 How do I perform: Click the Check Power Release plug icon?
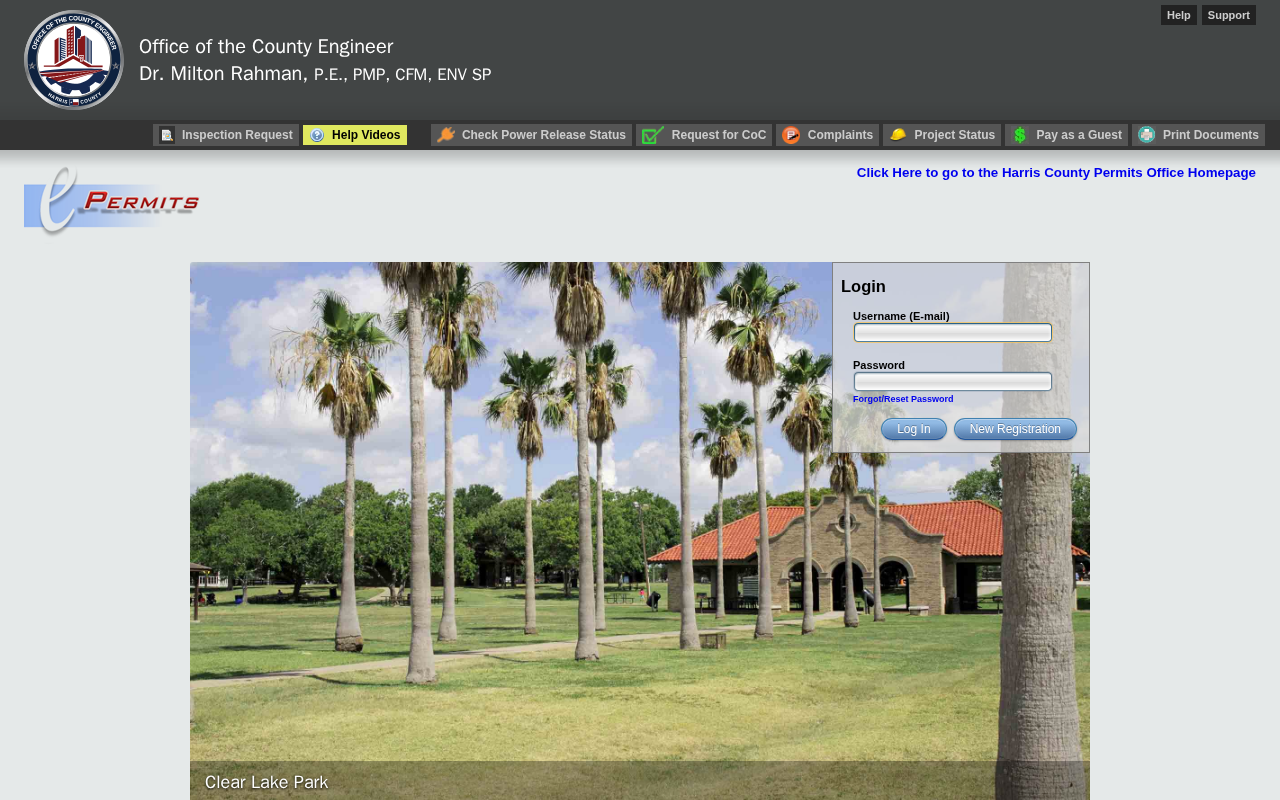click(446, 135)
